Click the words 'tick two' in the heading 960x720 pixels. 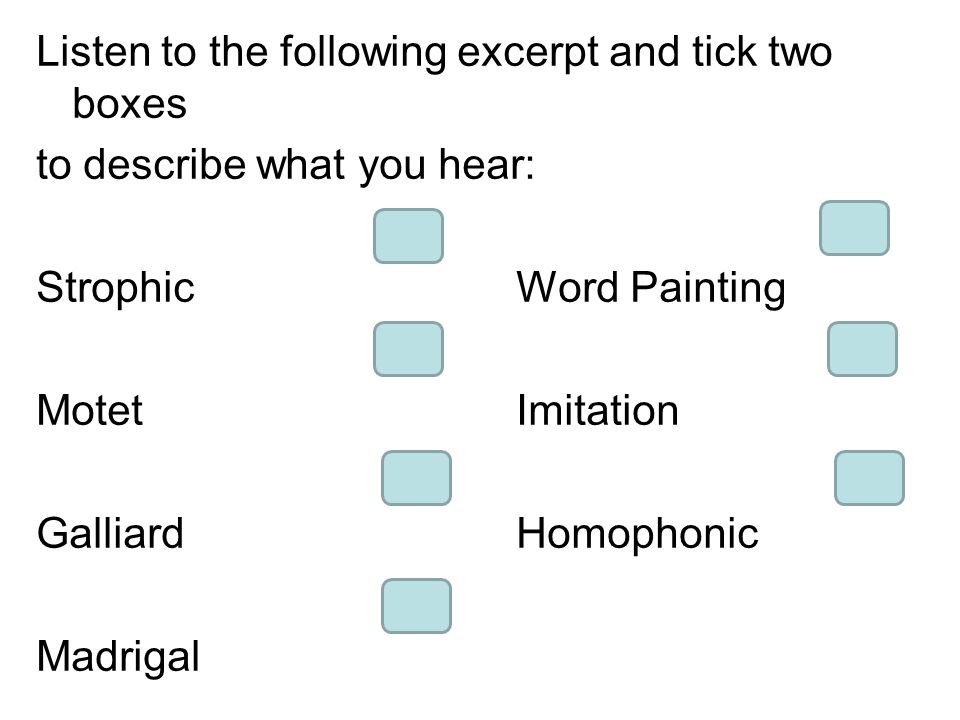(762, 51)
